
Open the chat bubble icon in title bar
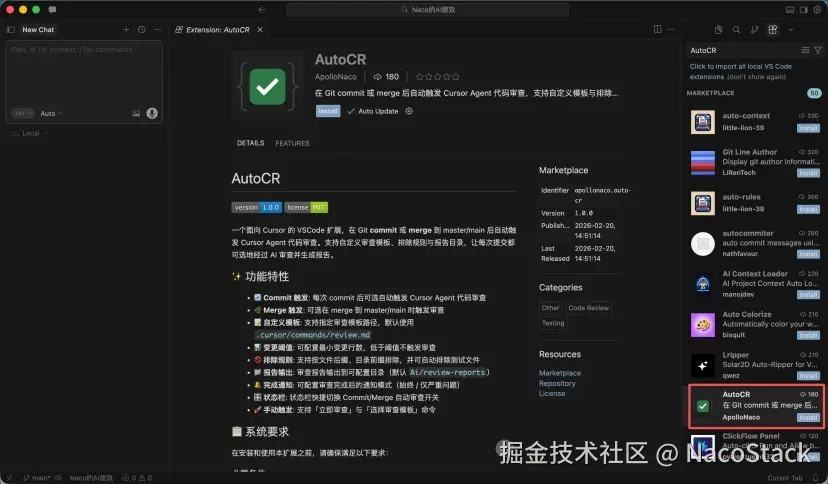[x=52, y=10]
